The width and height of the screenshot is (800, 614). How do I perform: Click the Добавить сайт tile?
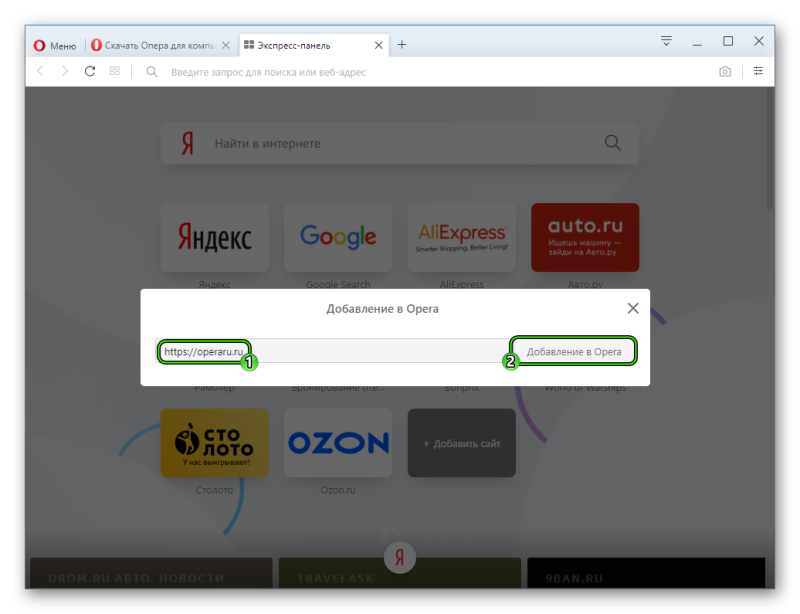click(462, 443)
